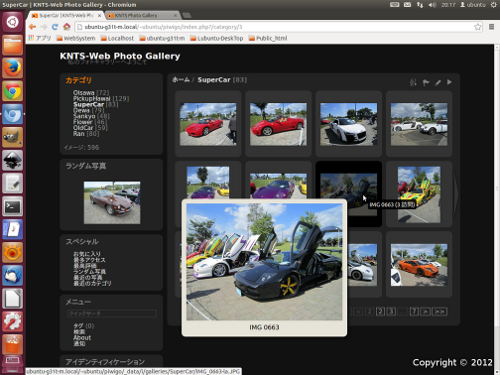Open the Dewa category

[x=81, y=110]
